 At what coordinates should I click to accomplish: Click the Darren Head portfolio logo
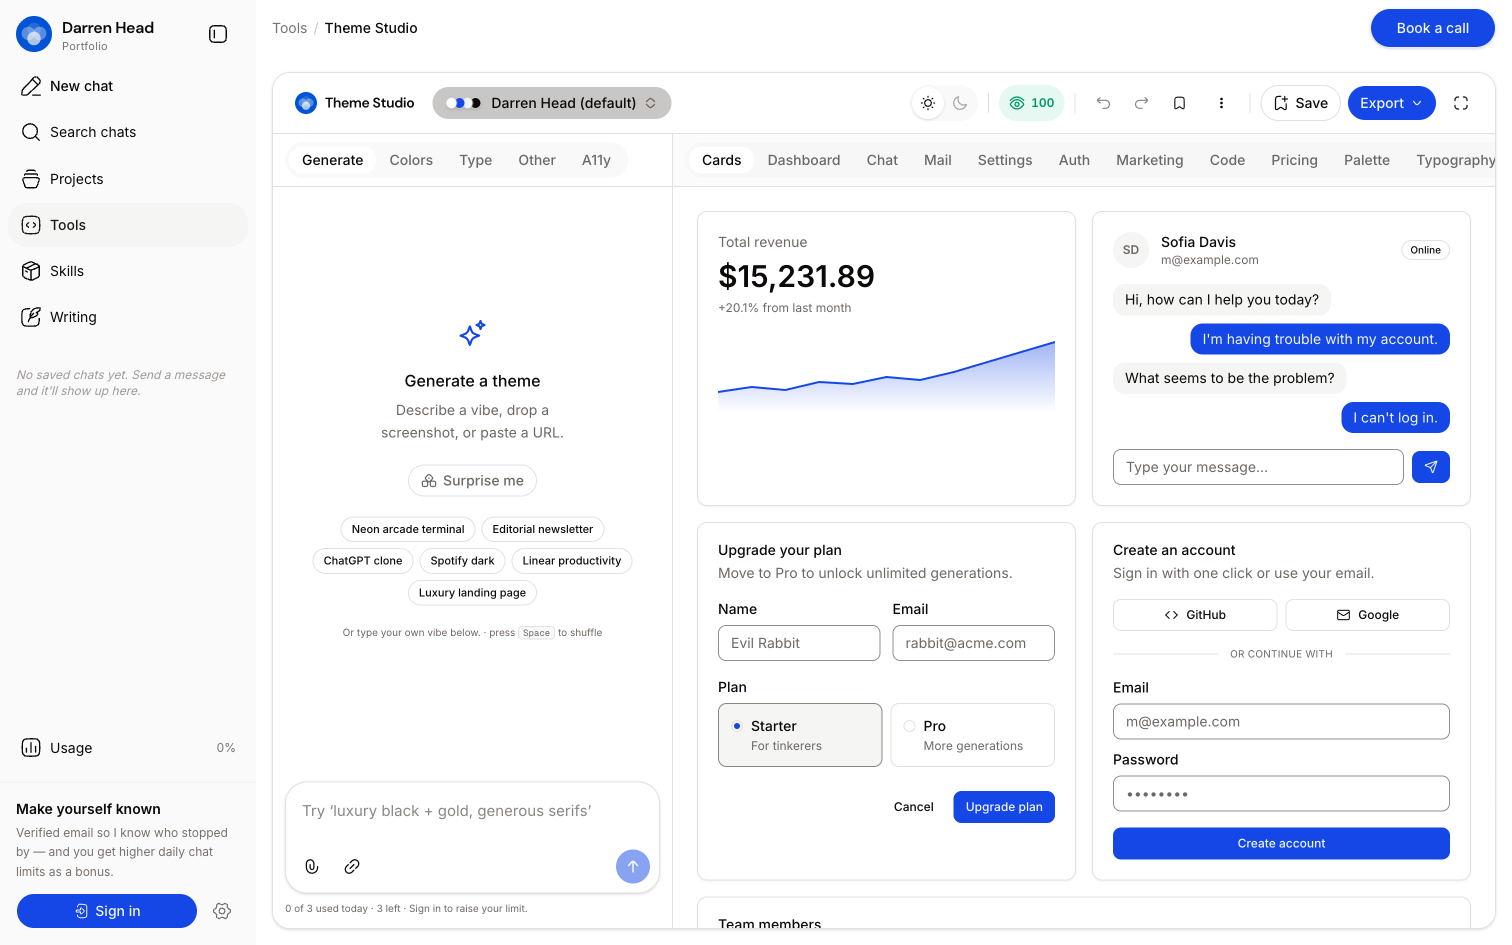point(34,34)
